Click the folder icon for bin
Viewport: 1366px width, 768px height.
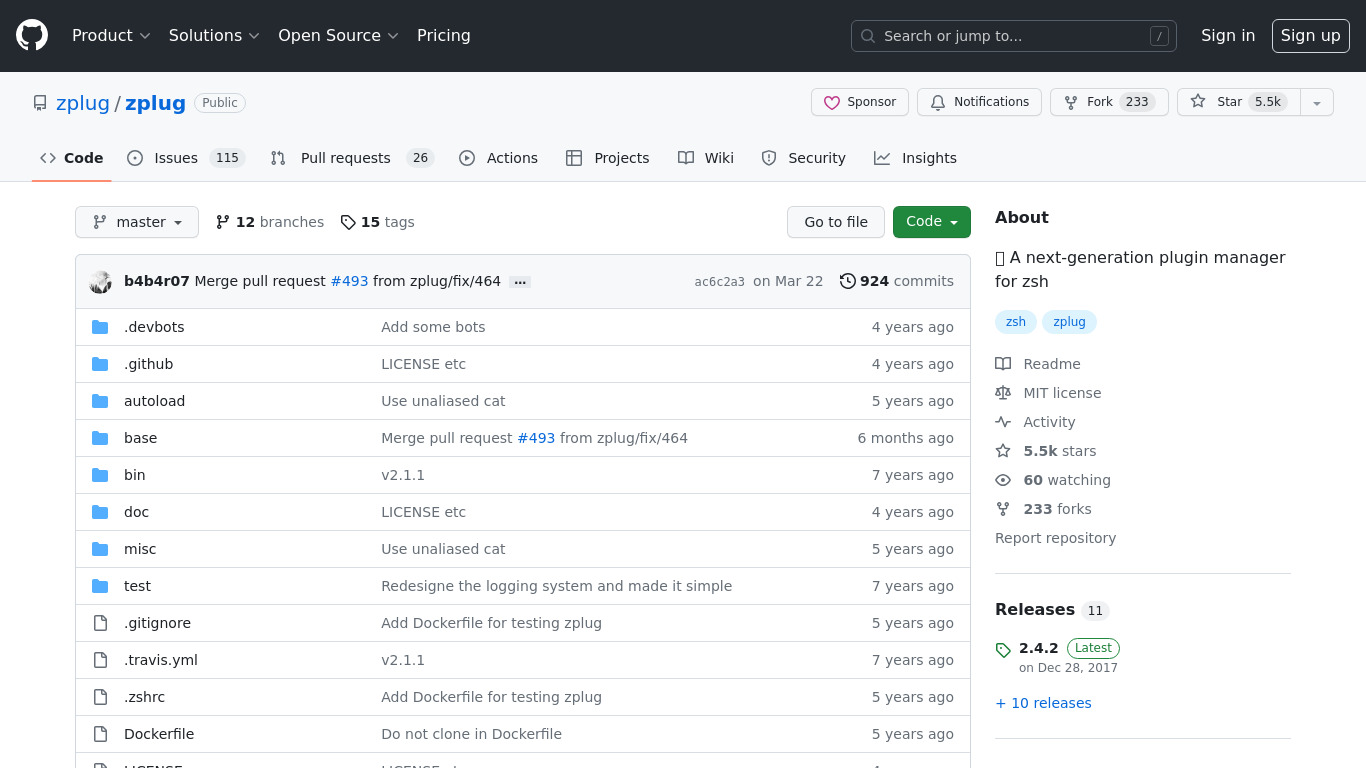100,475
